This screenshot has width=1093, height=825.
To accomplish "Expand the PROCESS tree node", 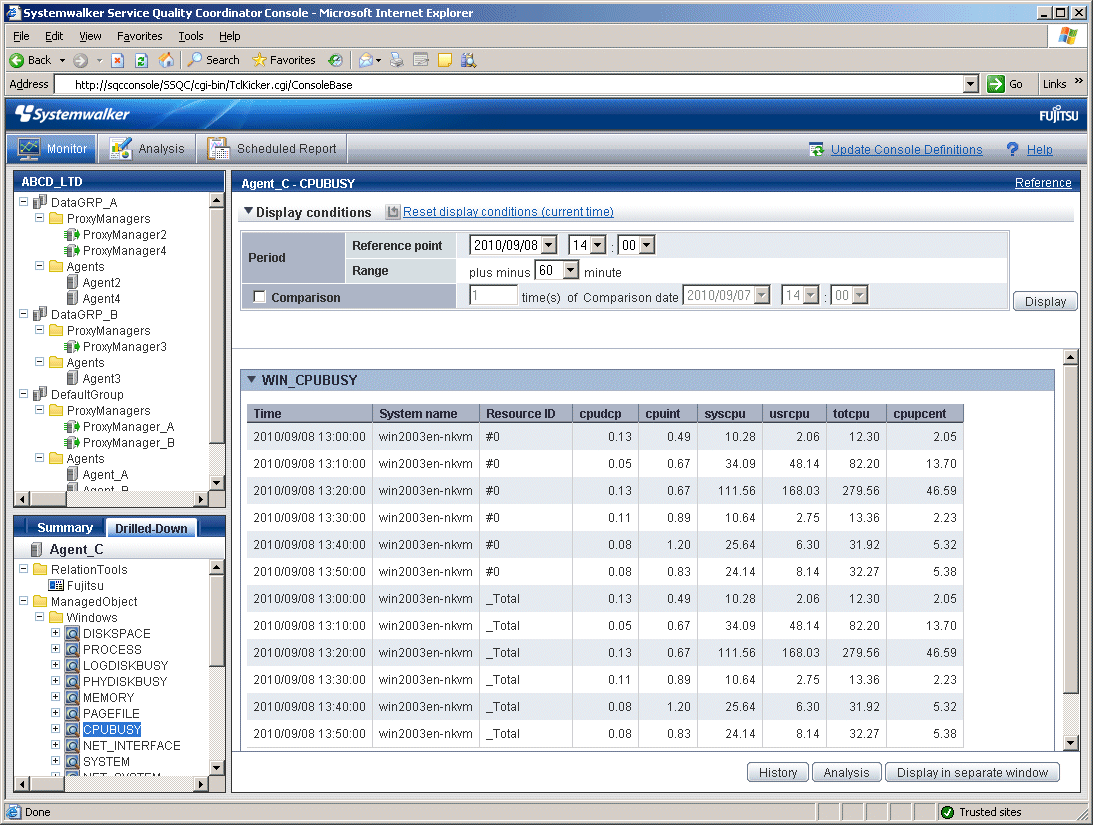I will [x=56, y=649].
